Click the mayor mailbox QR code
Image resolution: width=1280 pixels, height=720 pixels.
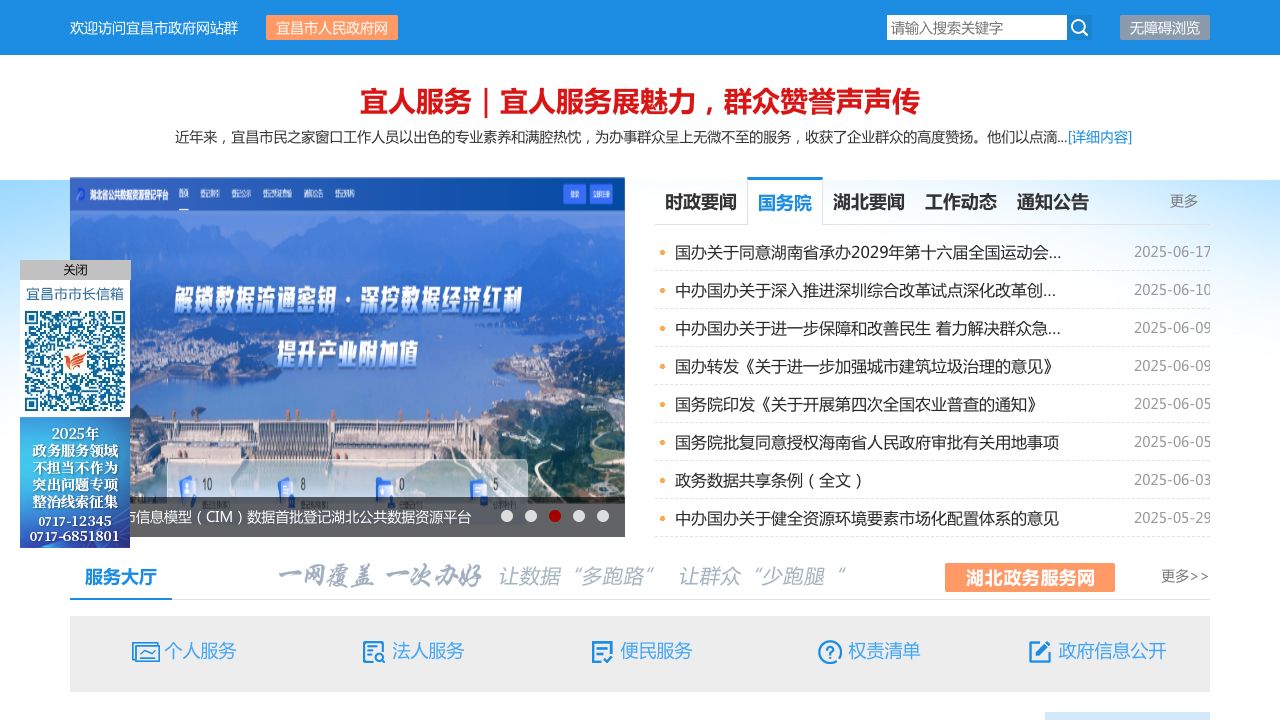(x=75, y=361)
